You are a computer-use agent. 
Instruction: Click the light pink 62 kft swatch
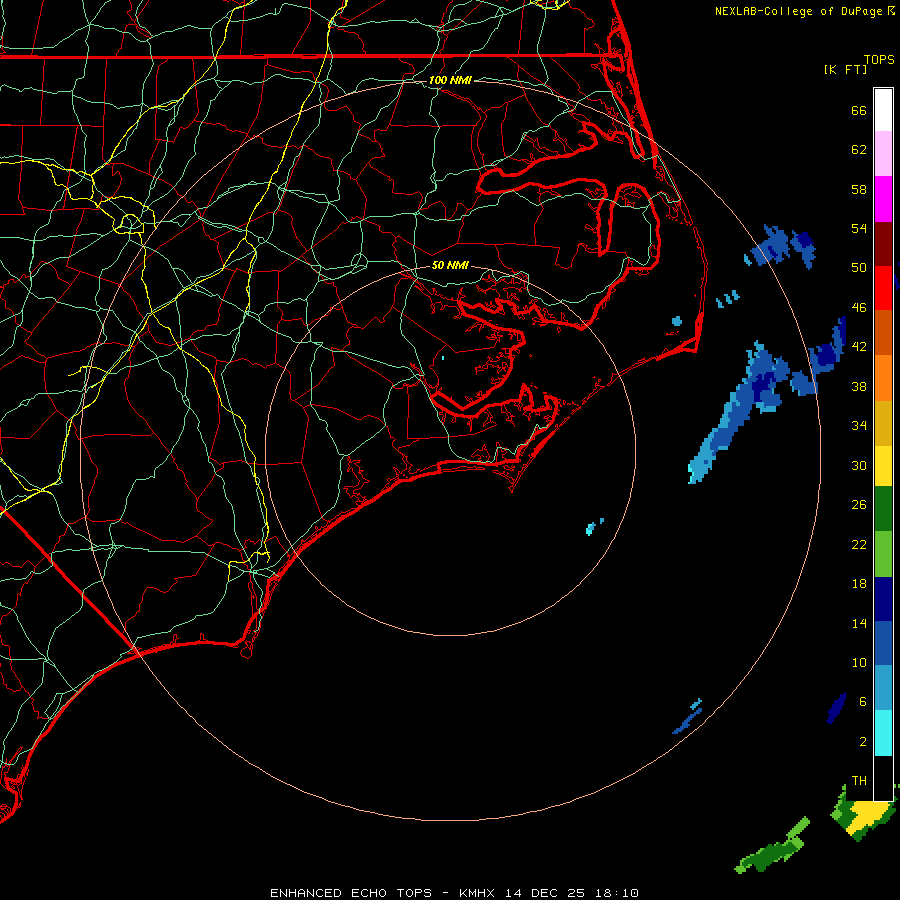click(x=883, y=154)
